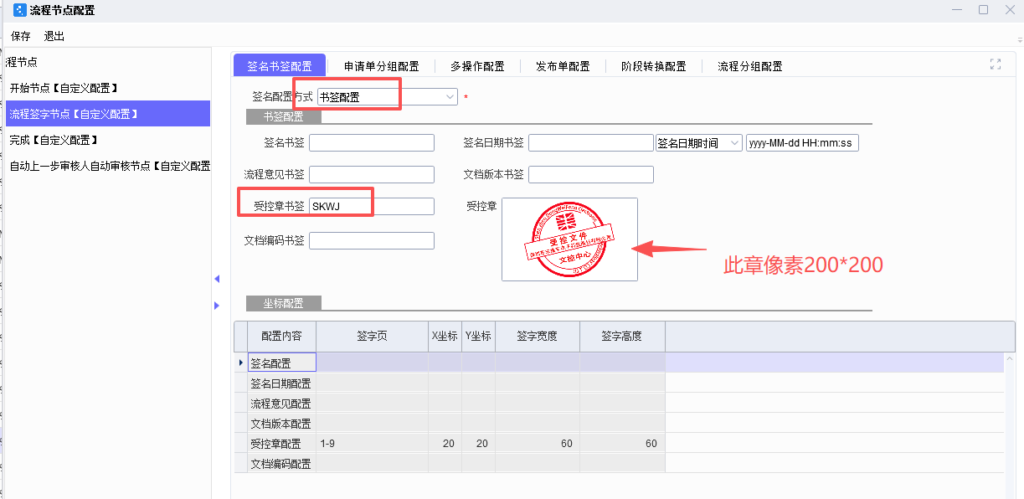
Task: Click the fullscreen expand icon near the tabs
Action: tap(995, 64)
